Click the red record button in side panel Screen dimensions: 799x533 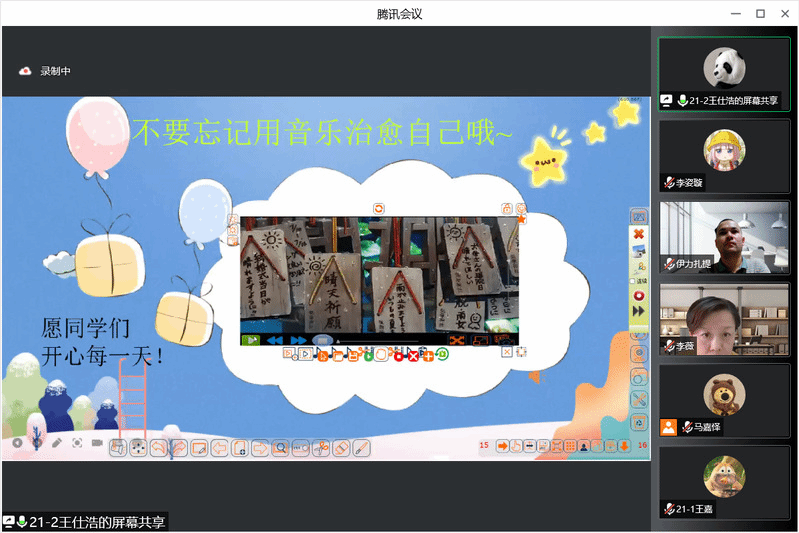pos(639,297)
